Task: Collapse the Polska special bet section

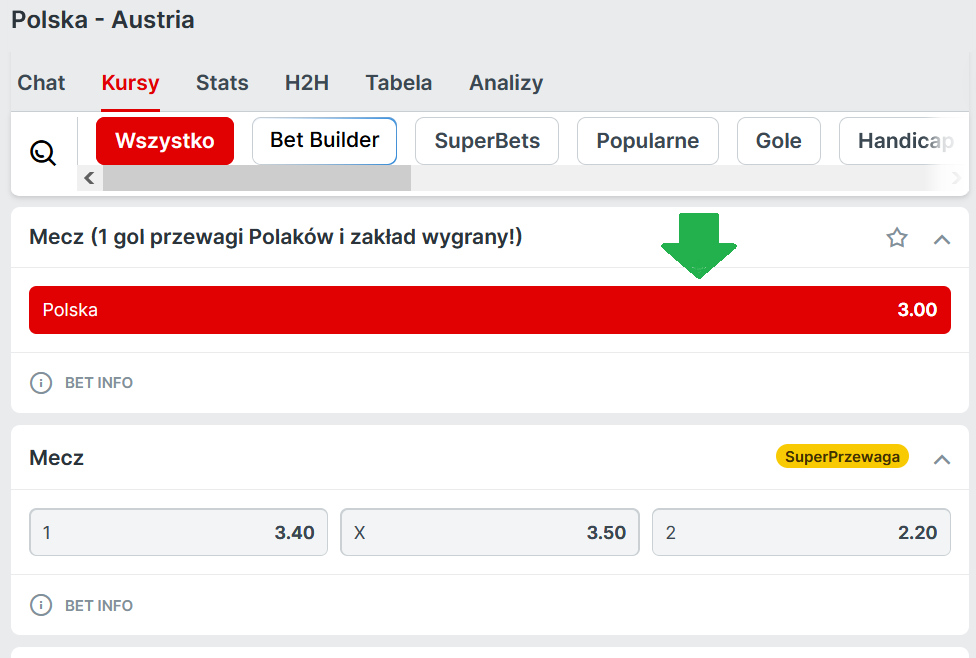Action: click(941, 239)
